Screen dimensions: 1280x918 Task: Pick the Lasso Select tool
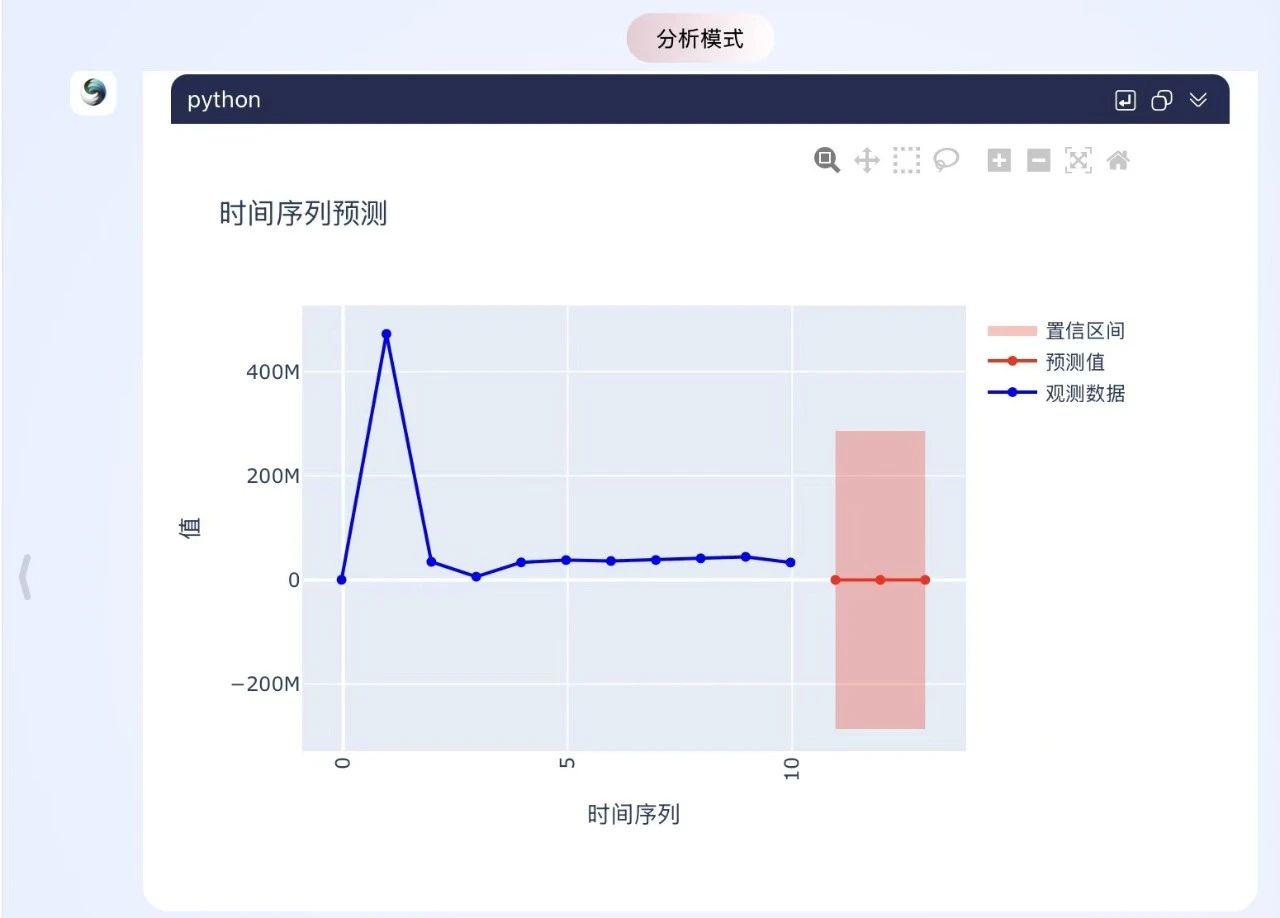tap(946, 160)
